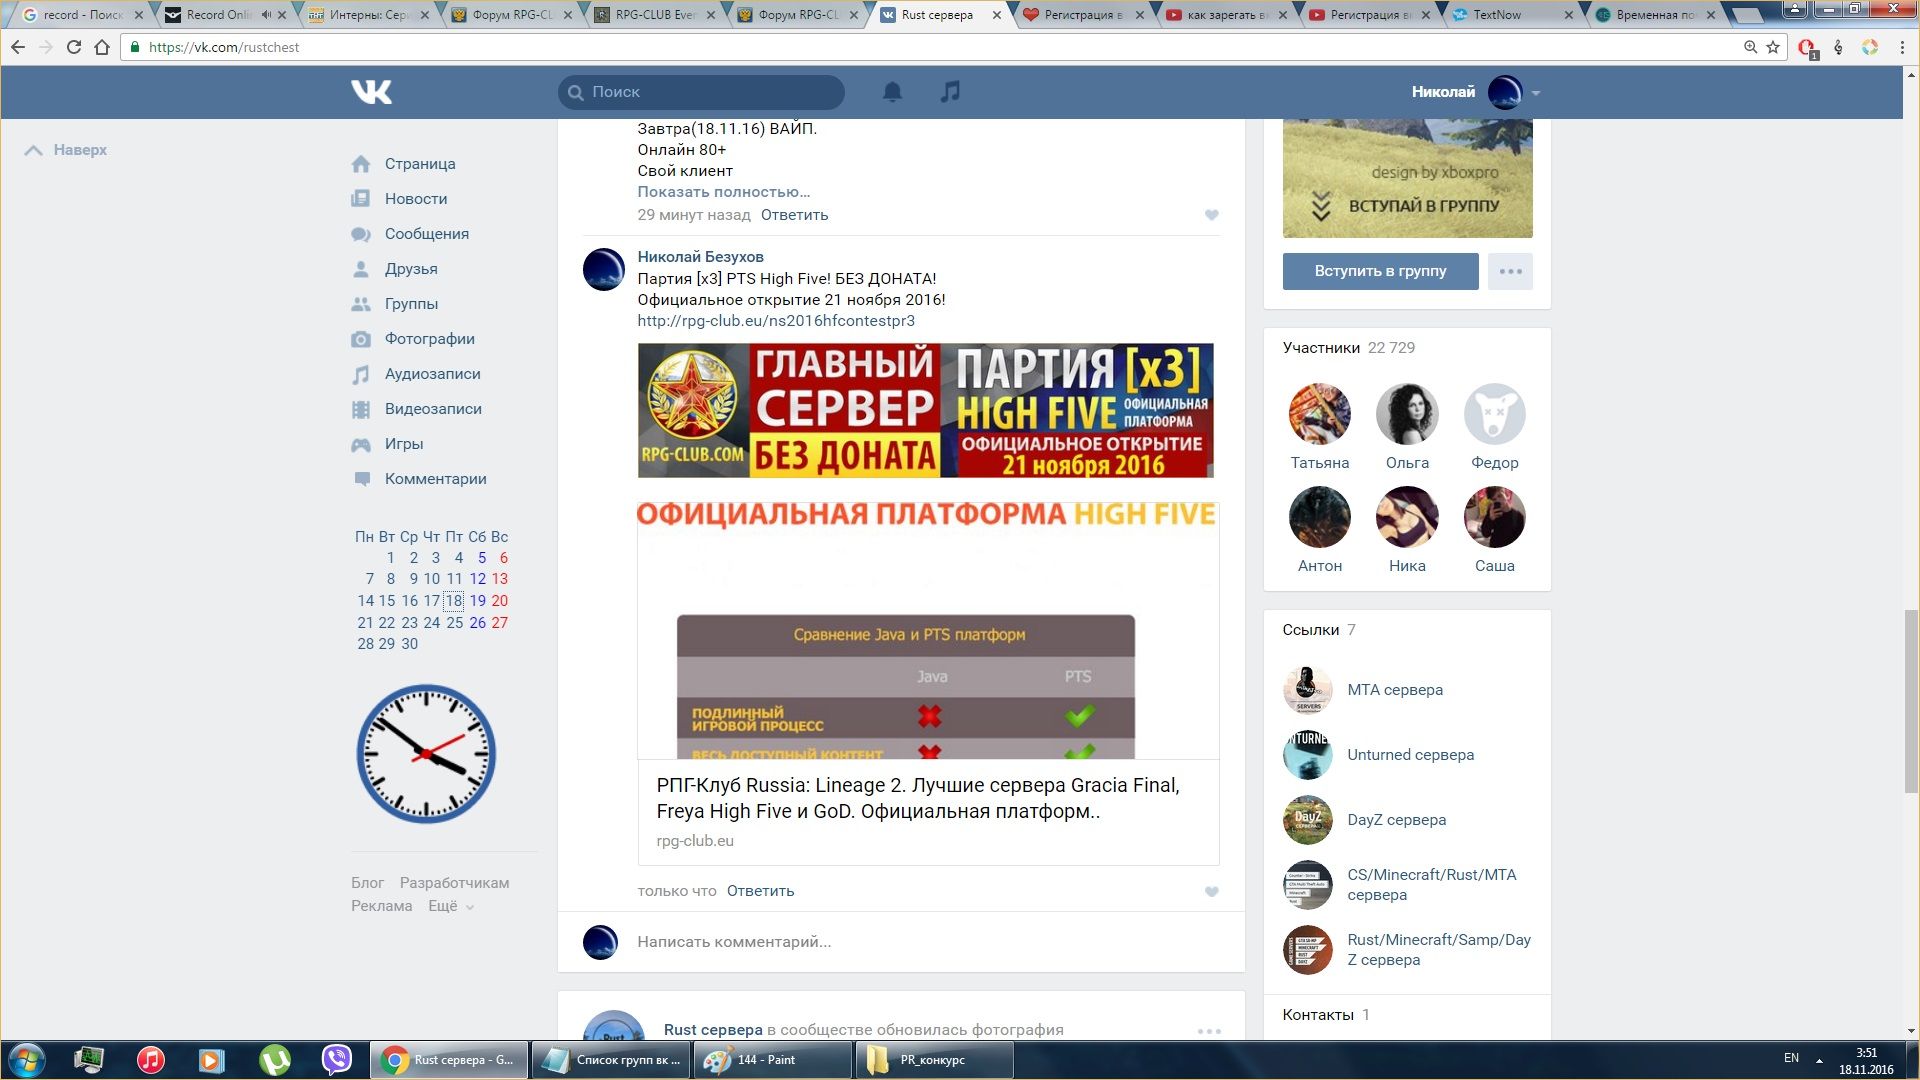This screenshot has height=1080, width=1920.
Task: Open uTorrent from taskbar
Action: pyautogui.click(x=274, y=1060)
